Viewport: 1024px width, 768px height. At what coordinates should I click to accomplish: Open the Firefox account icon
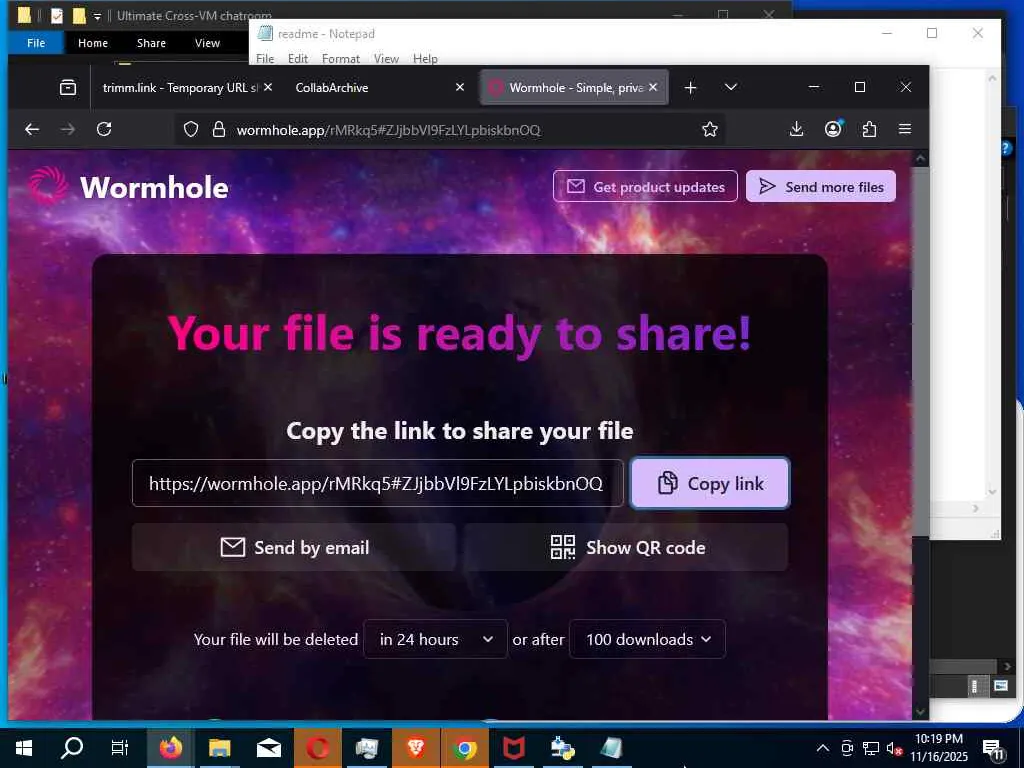click(x=833, y=129)
